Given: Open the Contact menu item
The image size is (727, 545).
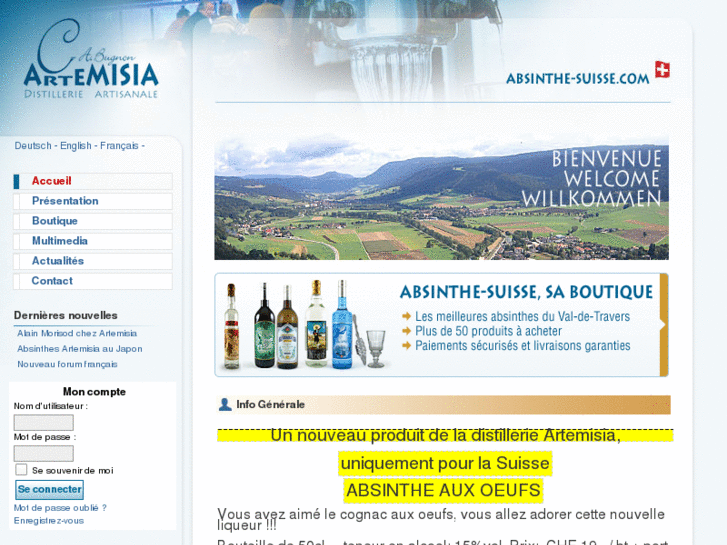Looking at the screenshot, I should click(x=93, y=281).
